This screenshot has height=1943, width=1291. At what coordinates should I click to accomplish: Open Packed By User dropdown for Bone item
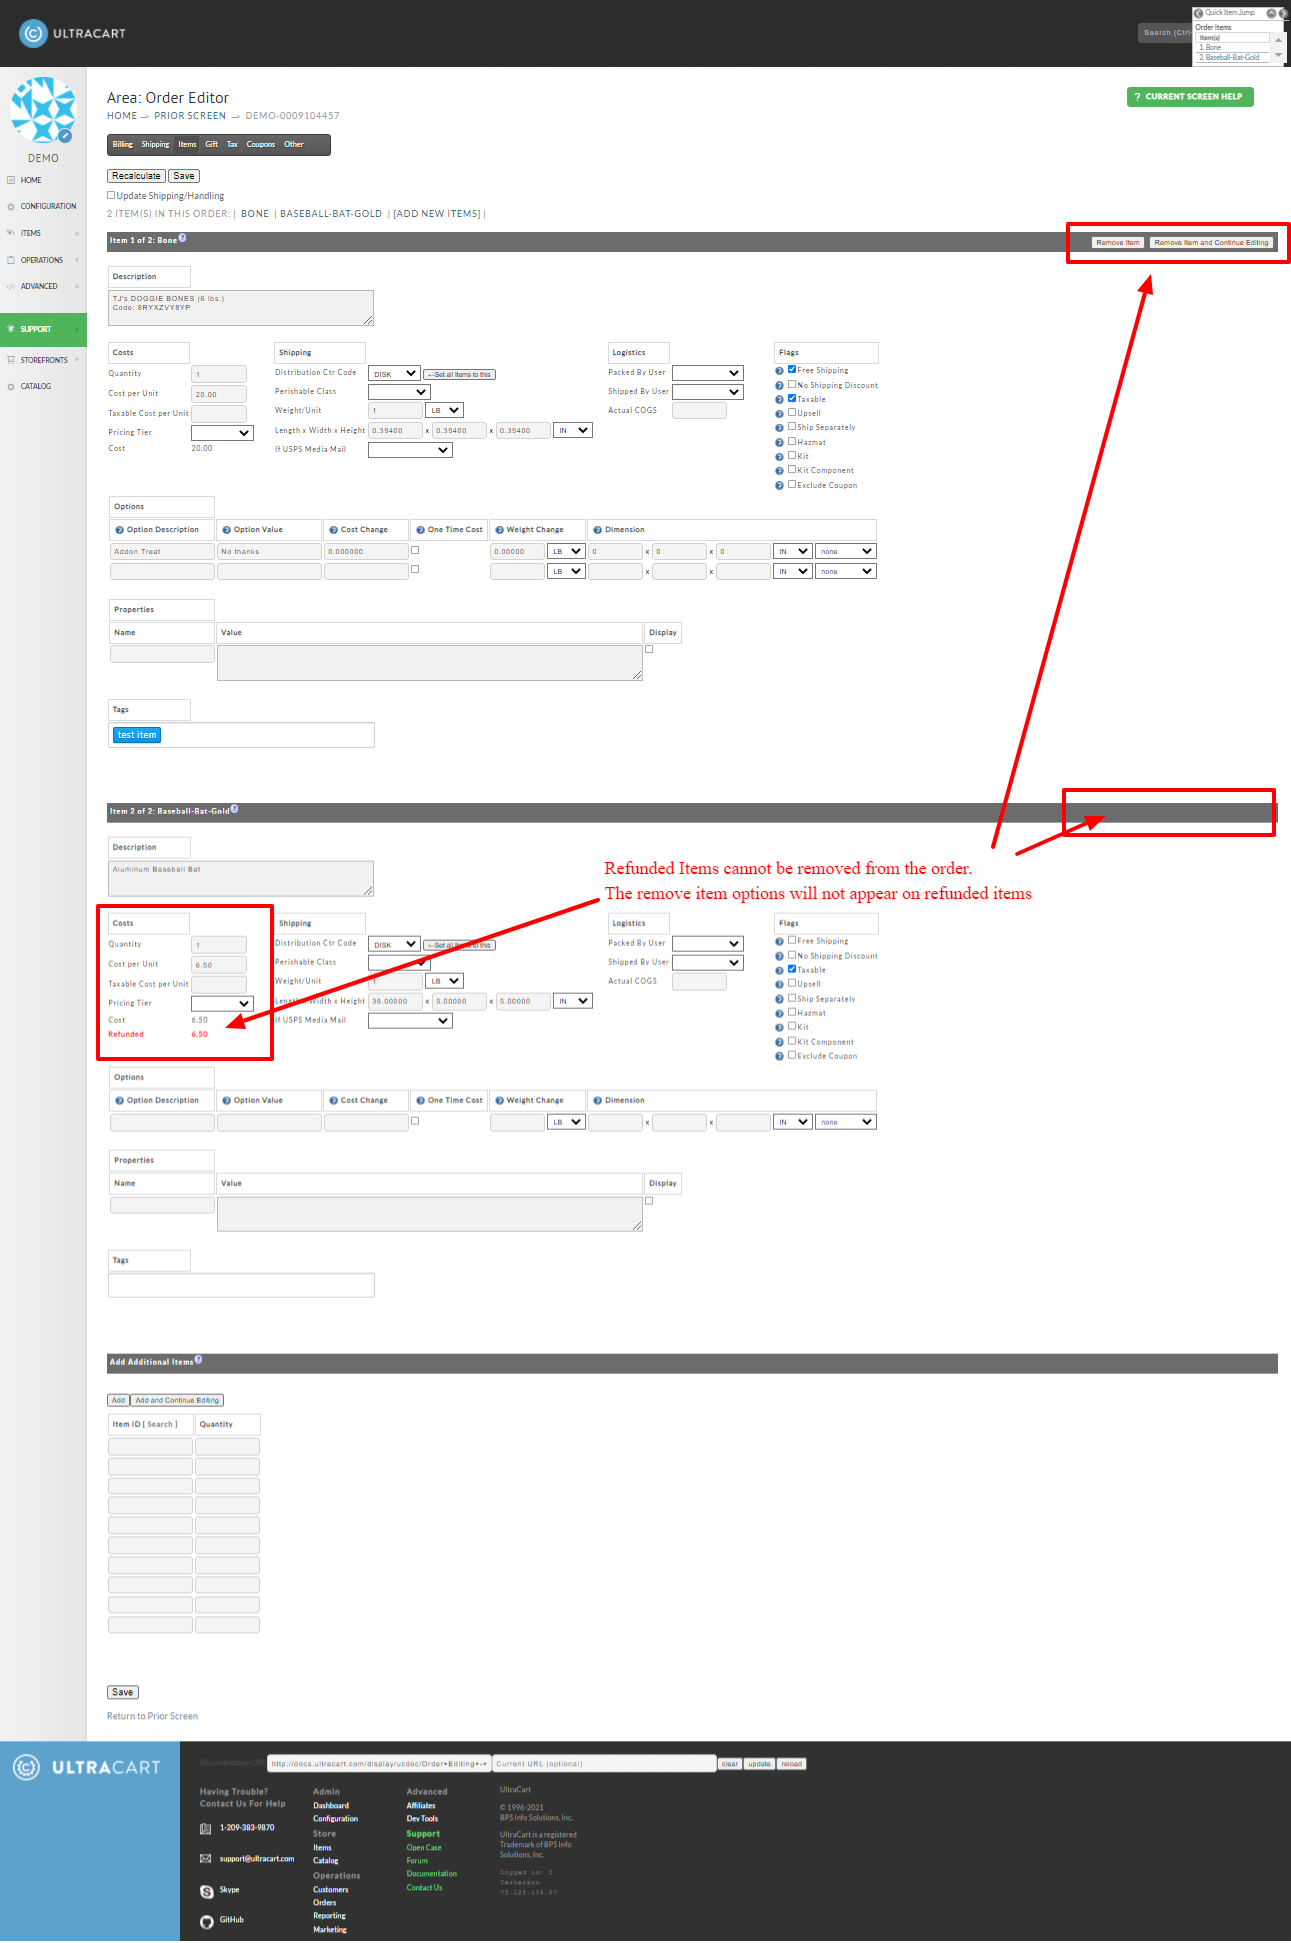(708, 373)
